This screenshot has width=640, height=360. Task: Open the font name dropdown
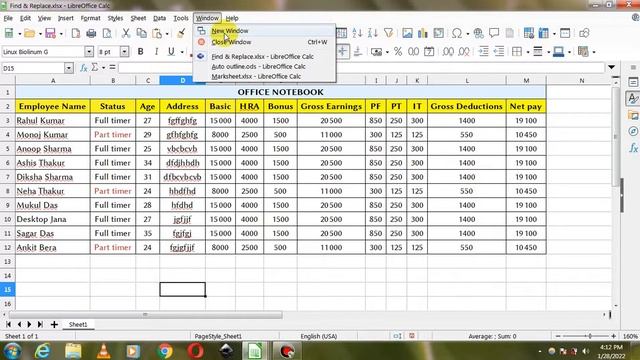pyautogui.click(x=89, y=52)
